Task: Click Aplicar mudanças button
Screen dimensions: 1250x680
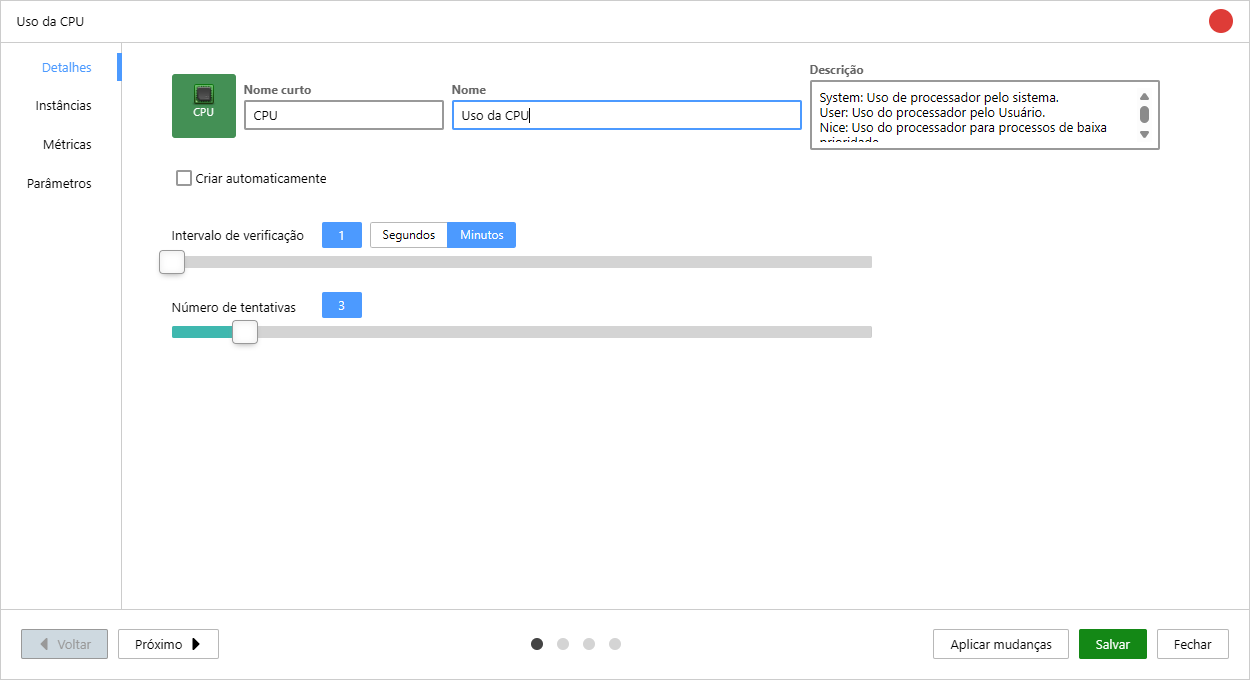Action: click(x=1000, y=644)
